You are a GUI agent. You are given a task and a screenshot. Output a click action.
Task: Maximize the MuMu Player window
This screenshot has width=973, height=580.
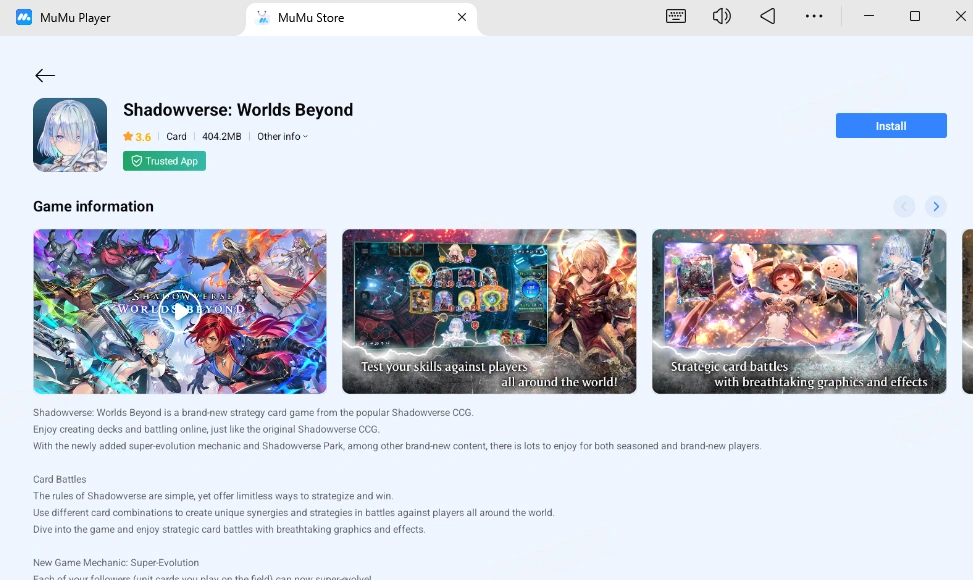915,16
